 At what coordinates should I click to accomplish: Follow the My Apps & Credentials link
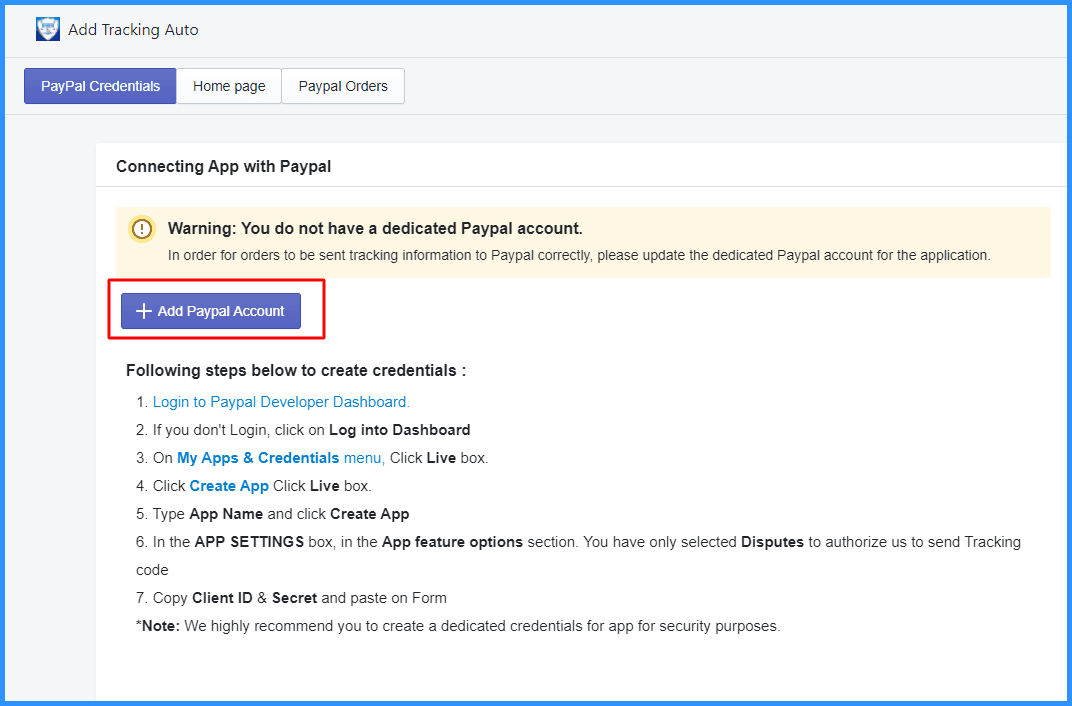point(258,458)
